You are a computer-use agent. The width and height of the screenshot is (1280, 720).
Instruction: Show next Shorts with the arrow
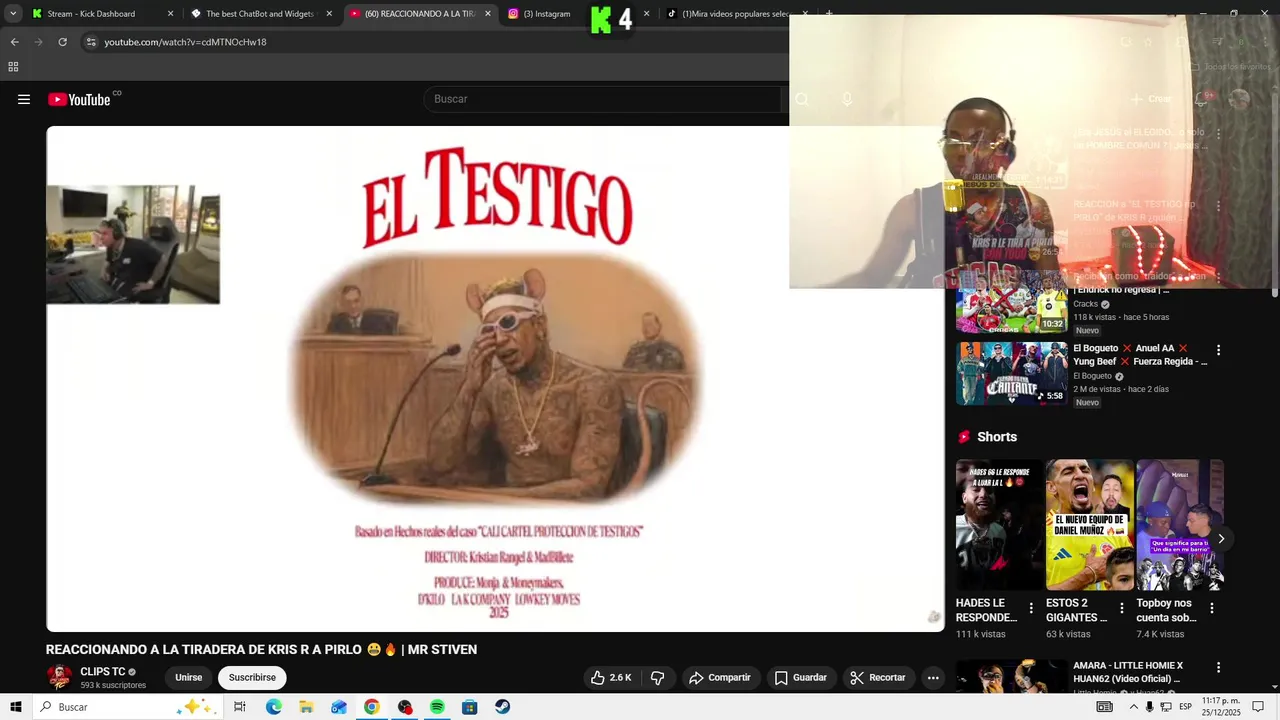tap(1220, 539)
